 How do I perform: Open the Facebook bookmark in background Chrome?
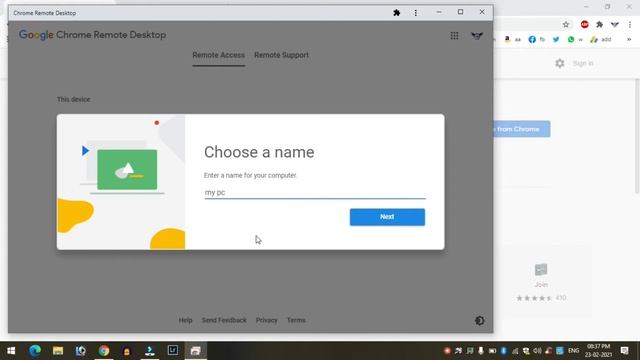pyautogui.click(x=537, y=39)
